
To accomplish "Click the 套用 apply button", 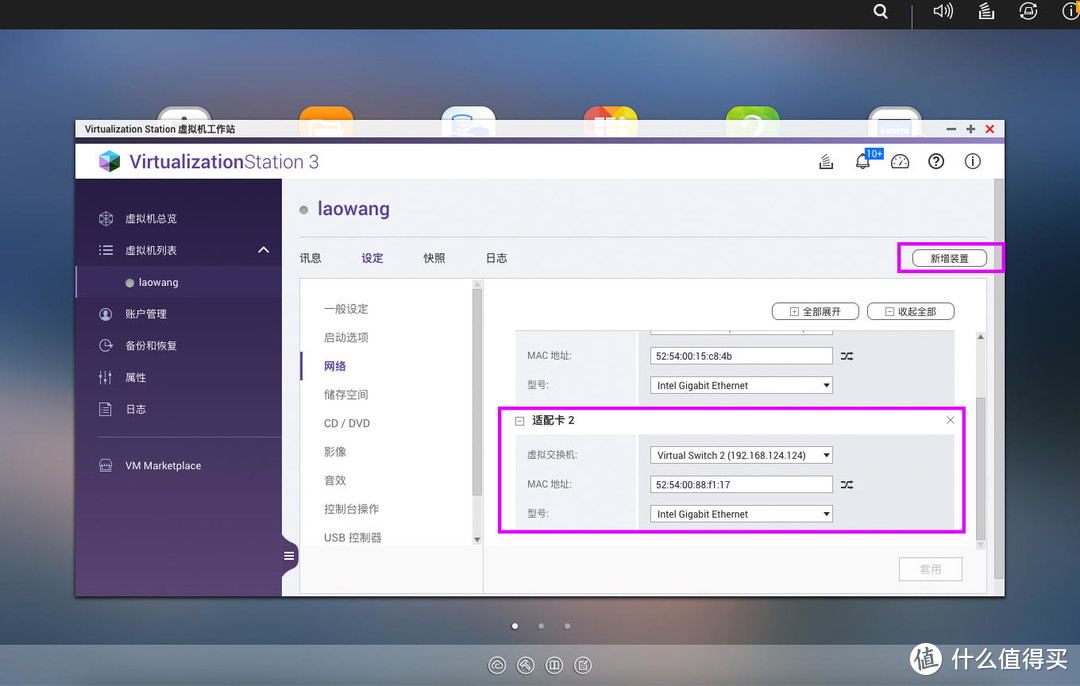I will [931, 570].
